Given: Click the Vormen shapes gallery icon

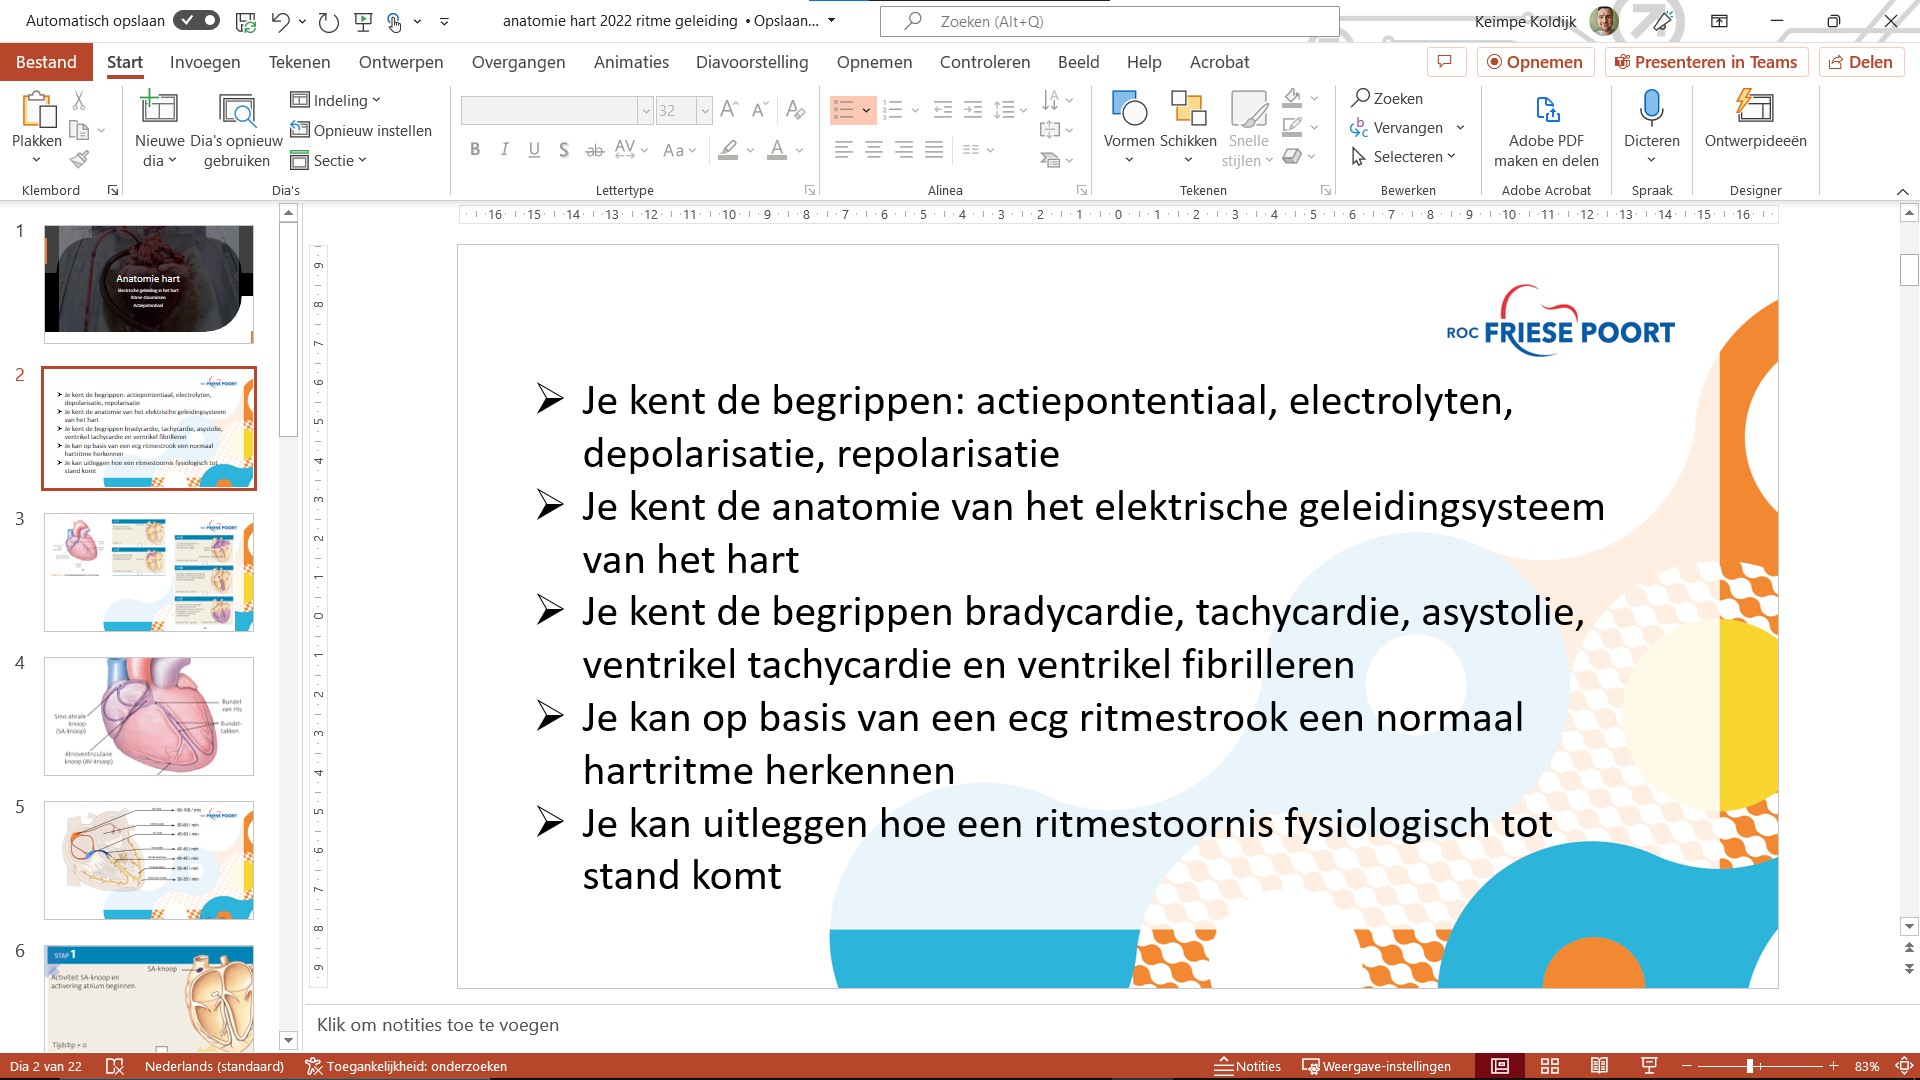Looking at the screenshot, I should [x=1129, y=108].
